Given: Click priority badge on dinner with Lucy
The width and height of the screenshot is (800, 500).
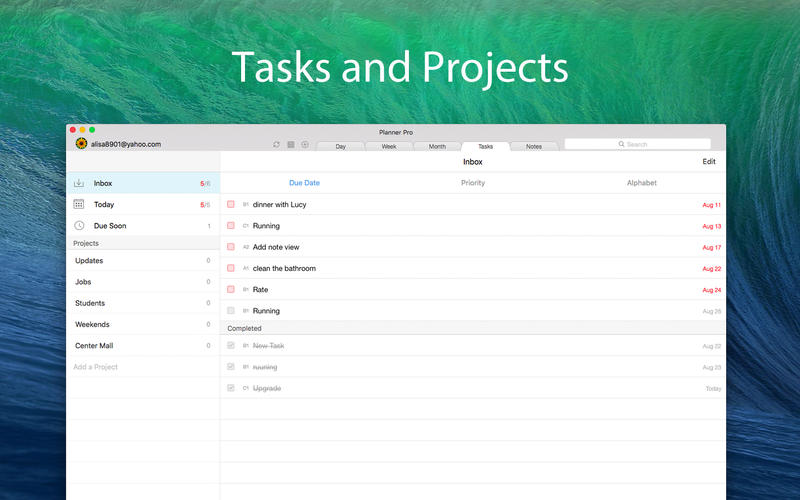Looking at the screenshot, I should click(245, 205).
